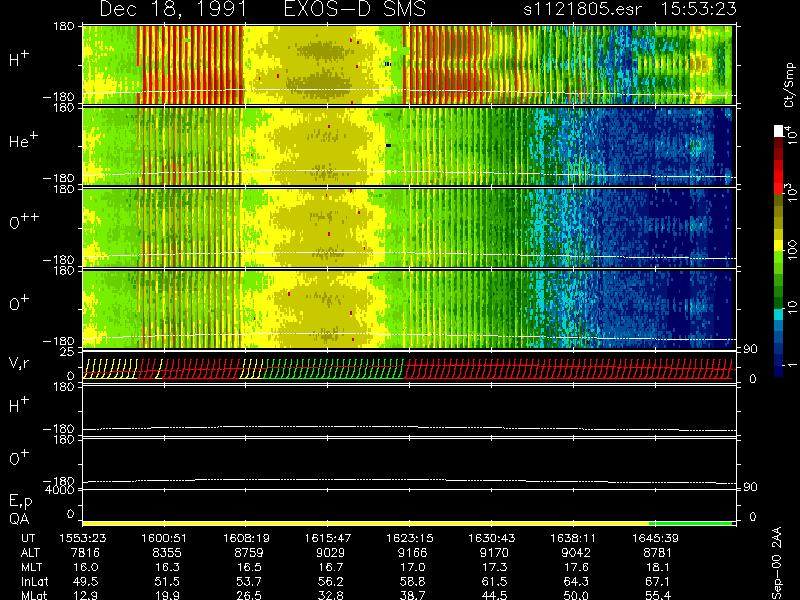Select UT tick value "1600:51"
This screenshot has height=600, width=800.
[164, 538]
